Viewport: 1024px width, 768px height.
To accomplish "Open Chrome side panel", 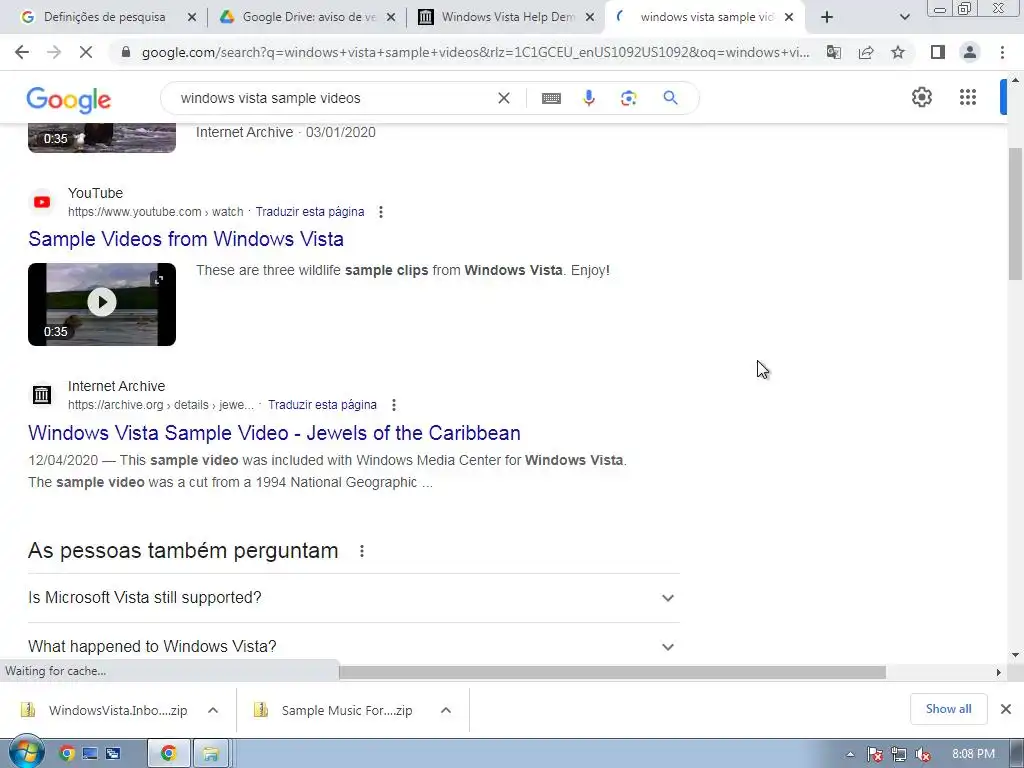I will (x=938, y=52).
